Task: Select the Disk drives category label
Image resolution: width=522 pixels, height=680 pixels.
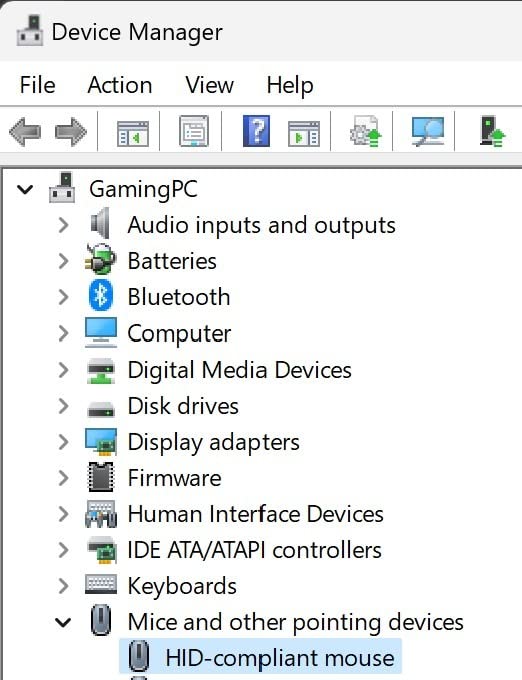Action: (x=183, y=406)
